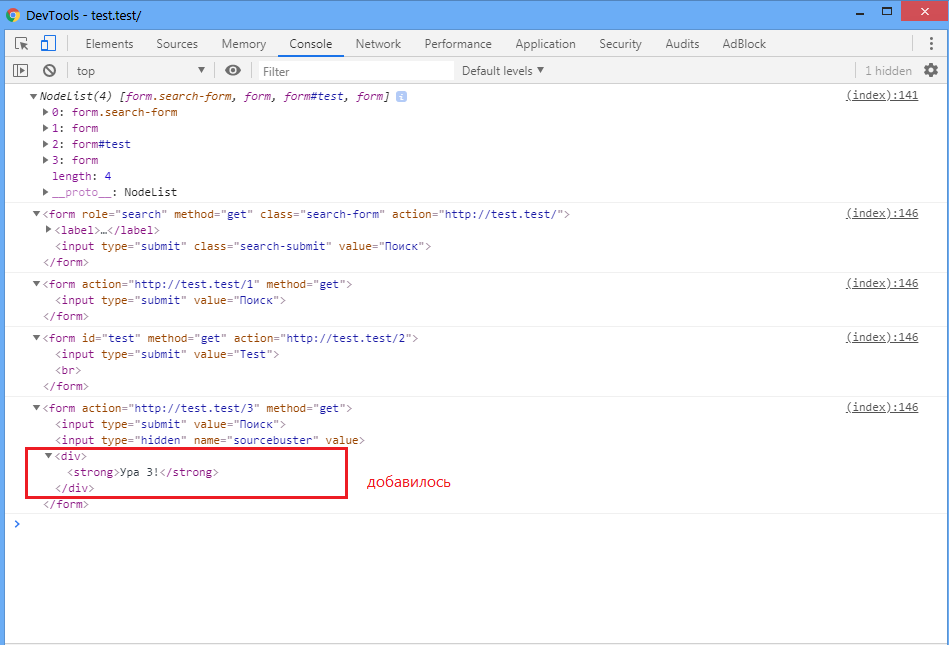Viewport: 949px width, 645px height.
Task: Switch to the Security tab
Action: click(620, 44)
